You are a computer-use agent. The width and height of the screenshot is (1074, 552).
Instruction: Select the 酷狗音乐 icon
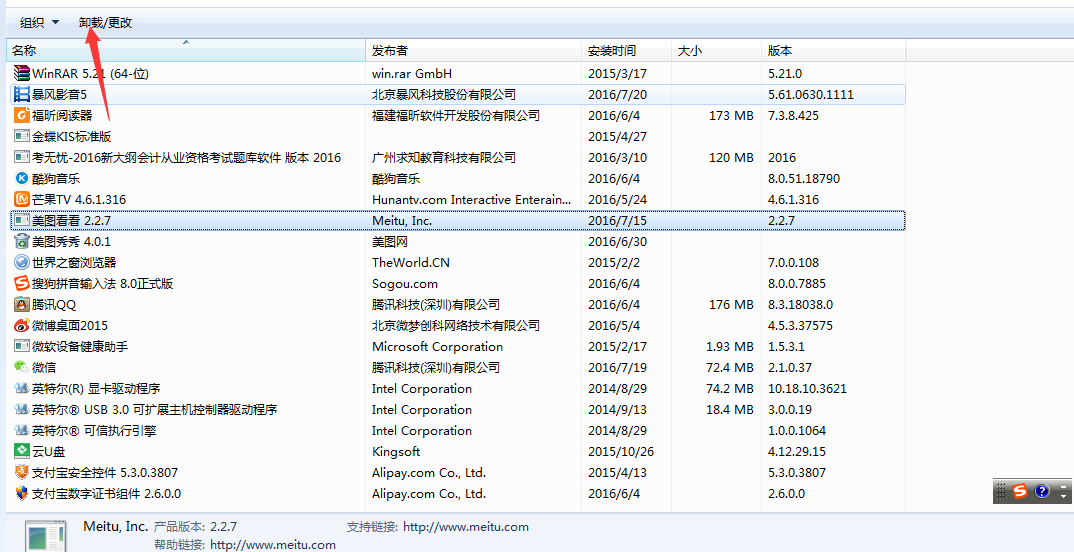click(22, 179)
